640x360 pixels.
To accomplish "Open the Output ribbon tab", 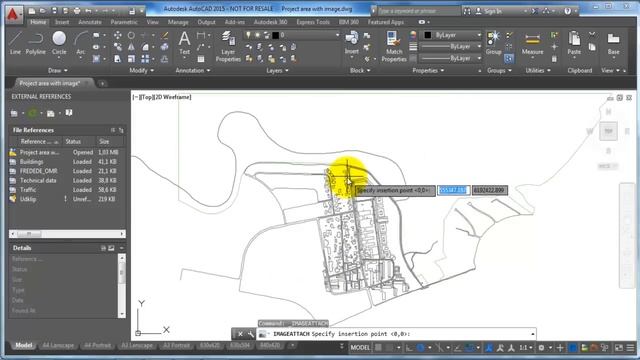I will (x=206, y=22).
